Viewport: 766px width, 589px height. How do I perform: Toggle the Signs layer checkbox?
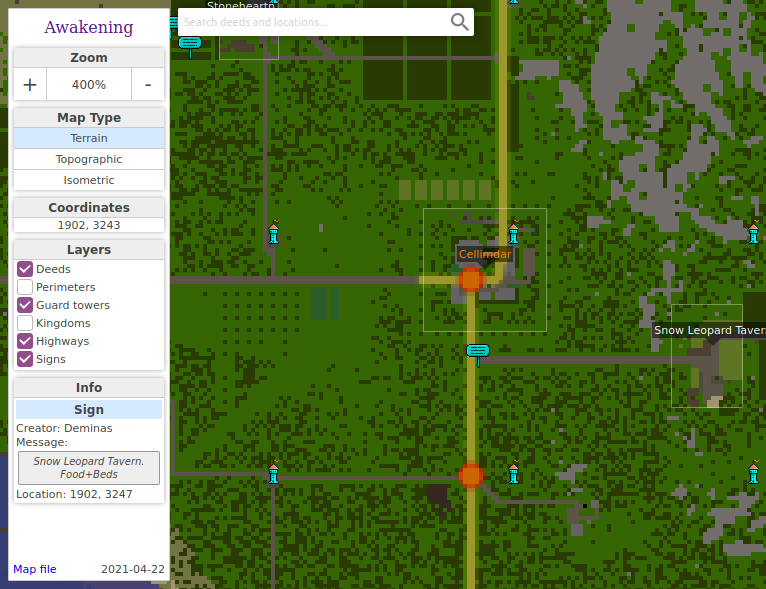click(x=25, y=359)
